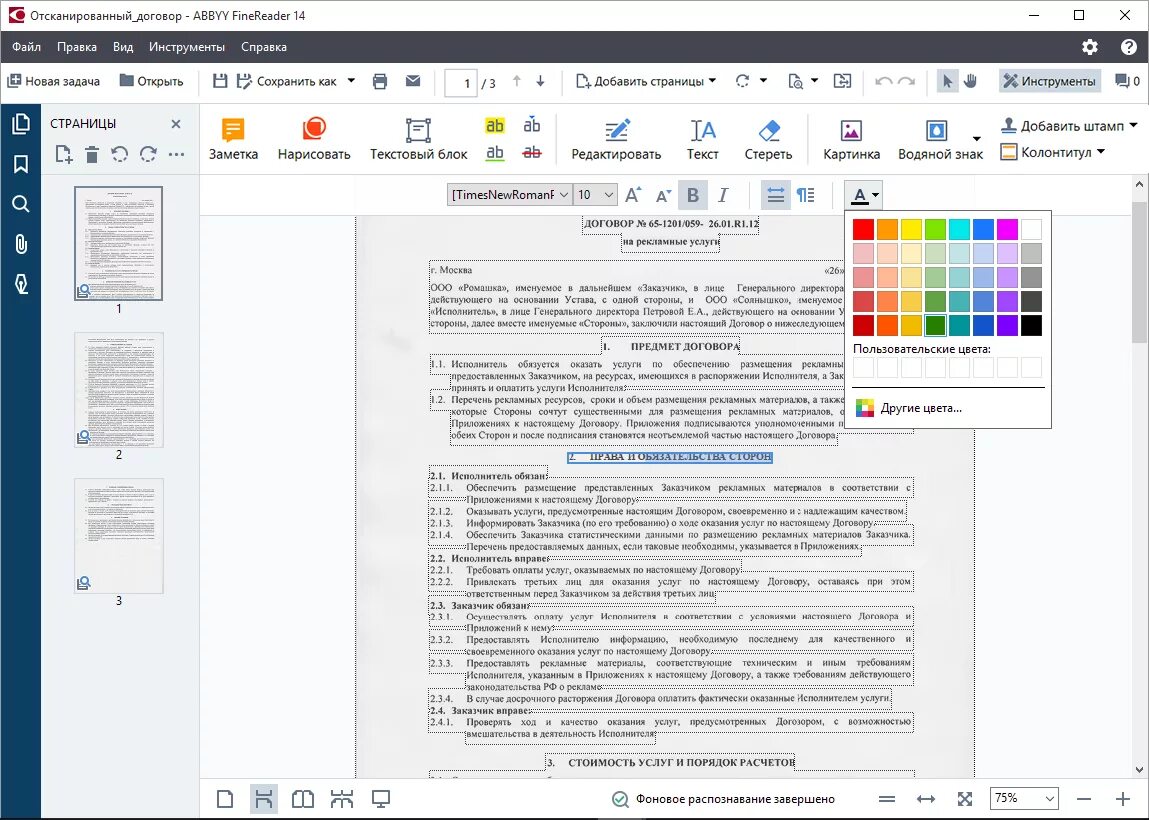1149x820 pixels.
Task: Pick the selected dark green swatch
Action: (935, 325)
